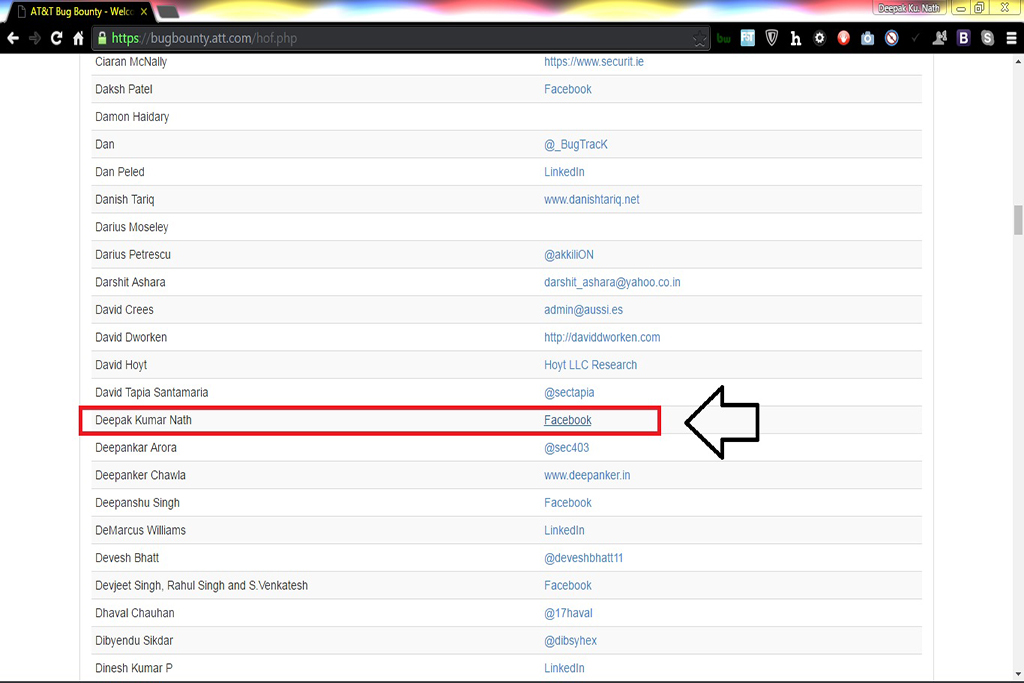
Task: Select the AT&T Bug Bounty tab
Action: (82, 12)
